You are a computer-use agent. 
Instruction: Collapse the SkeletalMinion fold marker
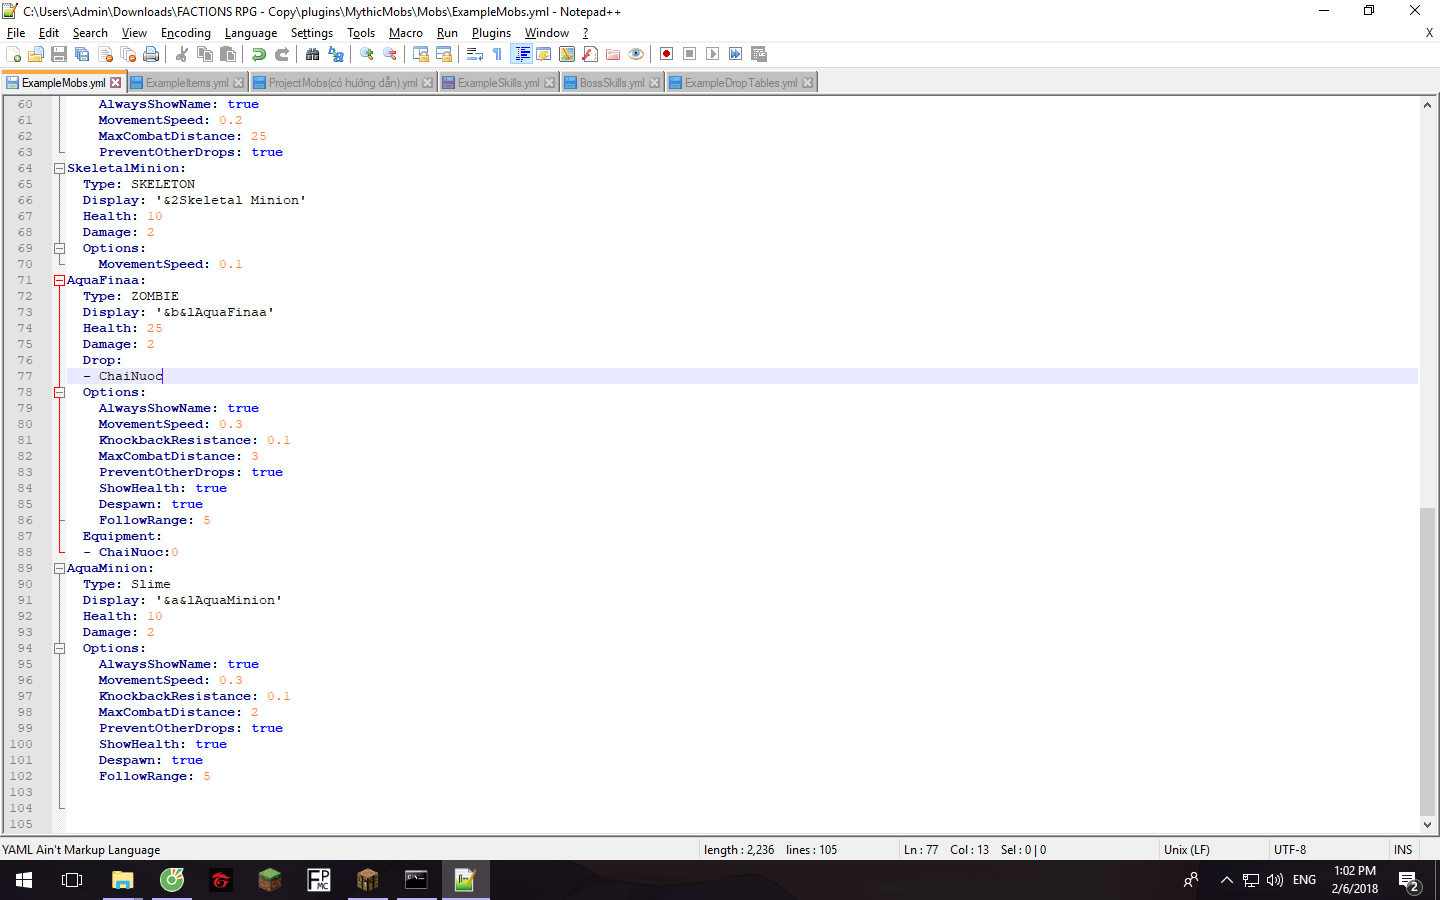(x=59, y=168)
